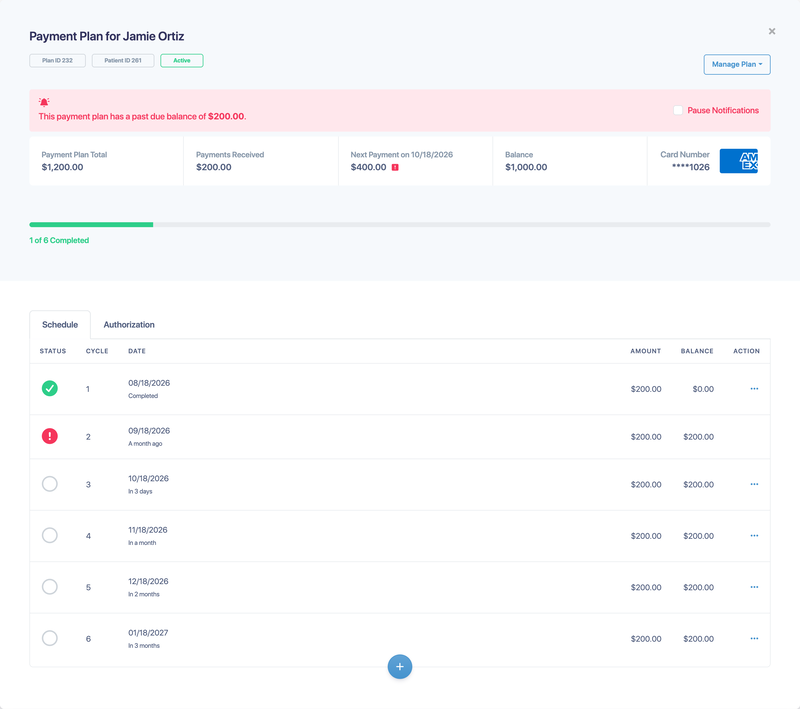Click the red overdue alert icon for cycle 2

click(49, 436)
